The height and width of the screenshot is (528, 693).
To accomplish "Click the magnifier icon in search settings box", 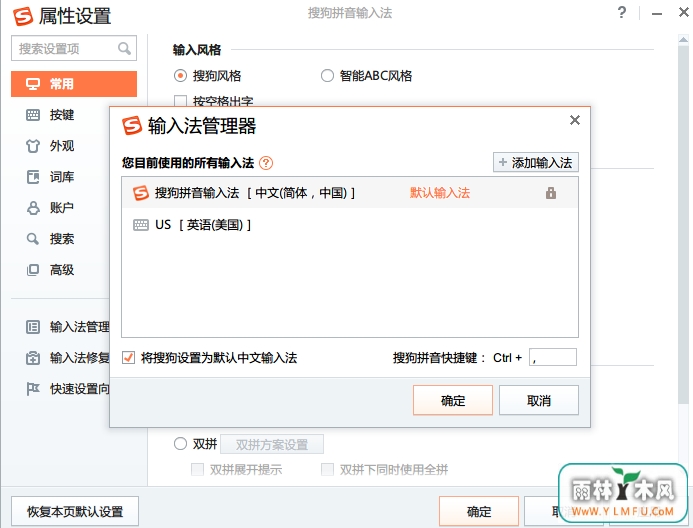I will click(x=124, y=48).
